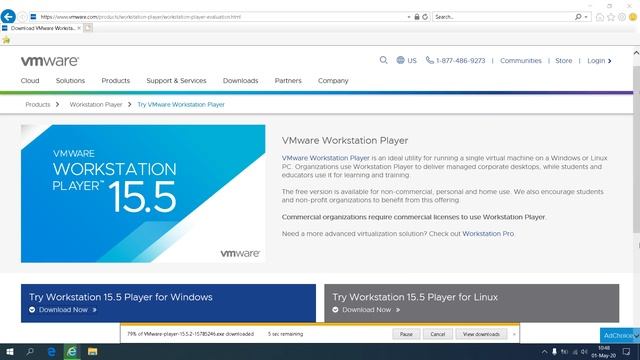640x360 pixels.
Task: Open the Products navigation menu
Action: click(x=116, y=80)
